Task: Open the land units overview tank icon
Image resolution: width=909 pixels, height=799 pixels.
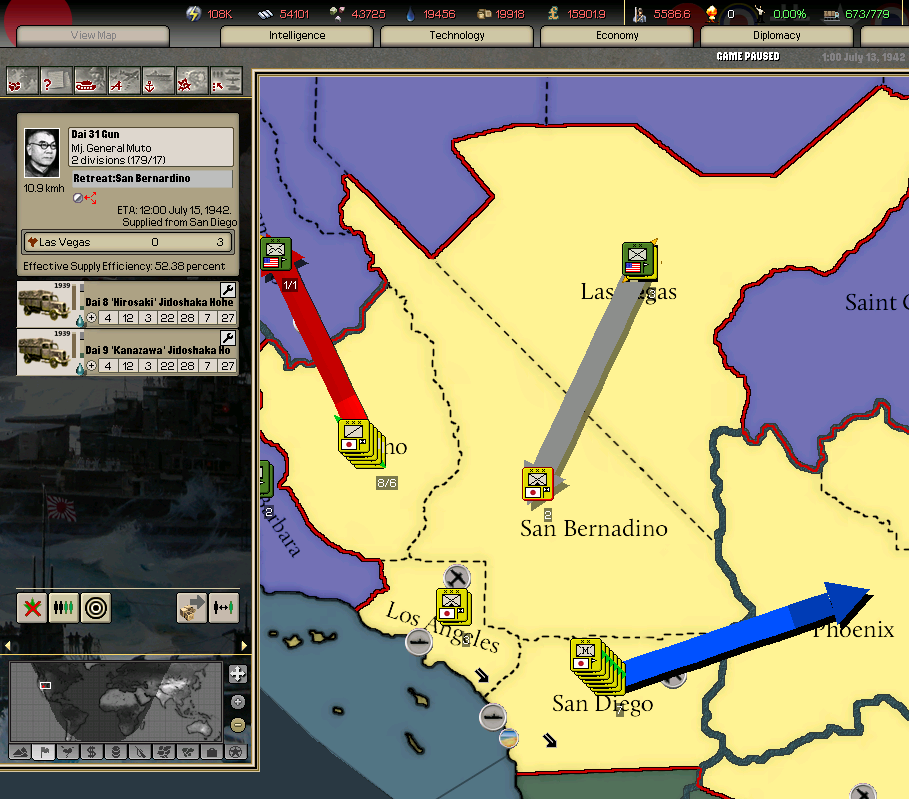Action: coord(90,79)
